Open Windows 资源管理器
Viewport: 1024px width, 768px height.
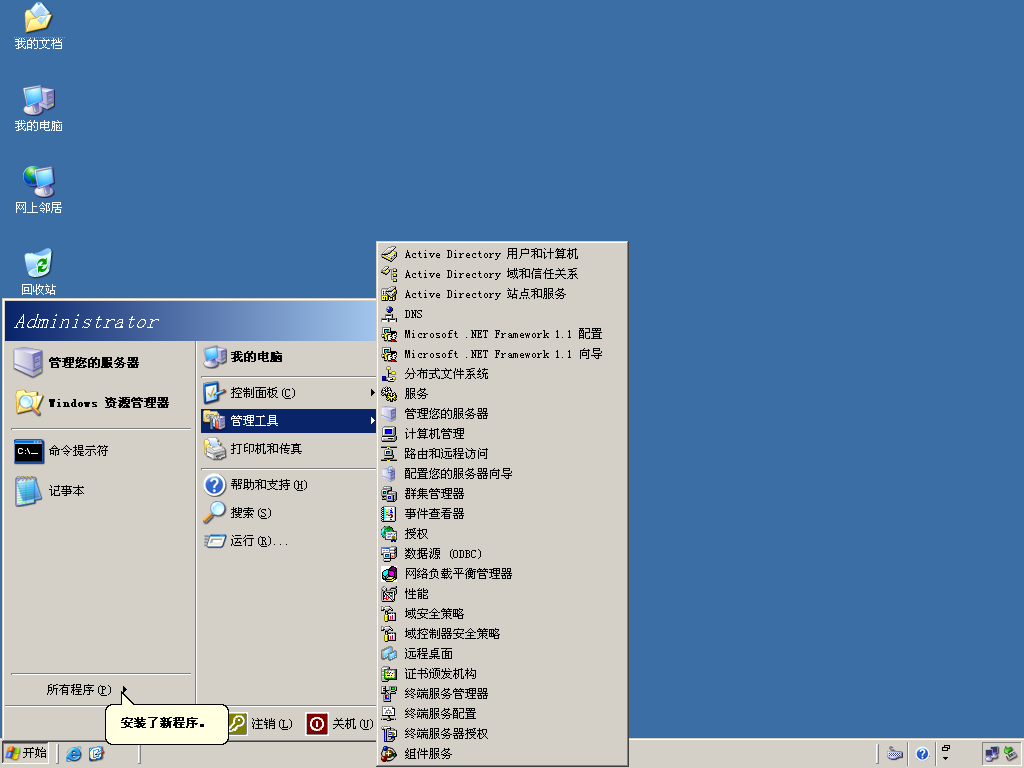[101, 403]
